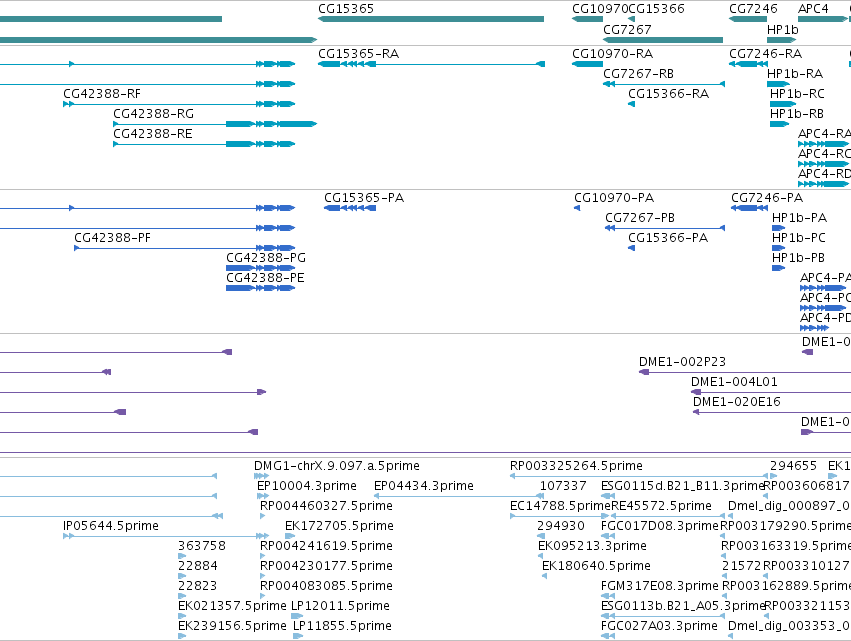Select protein CG42388-PE
The image size is (851, 641).
click(x=261, y=288)
